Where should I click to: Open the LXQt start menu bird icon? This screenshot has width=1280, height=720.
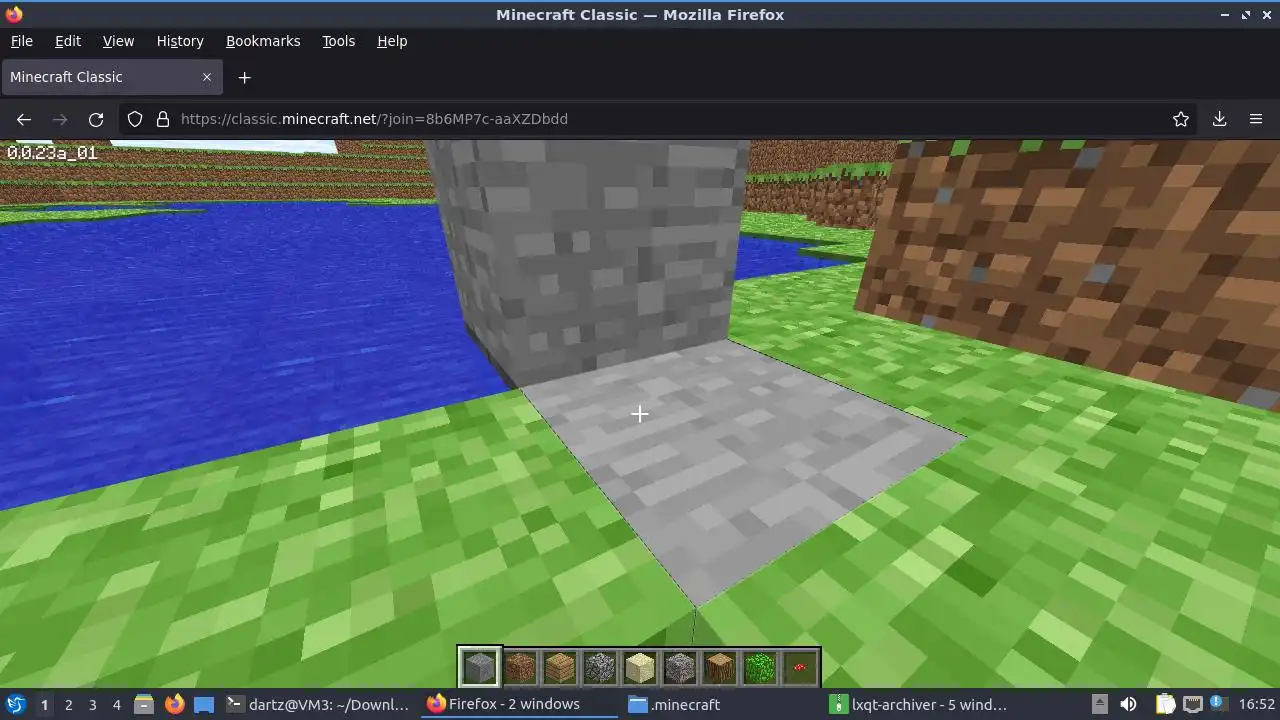pyautogui.click(x=15, y=704)
